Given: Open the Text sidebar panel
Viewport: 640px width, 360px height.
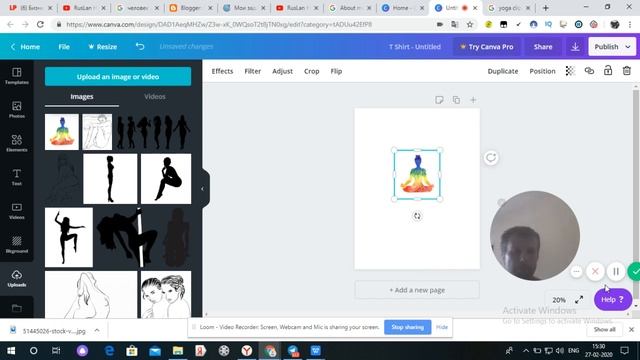Looking at the screenshot, I should (17, 177).
